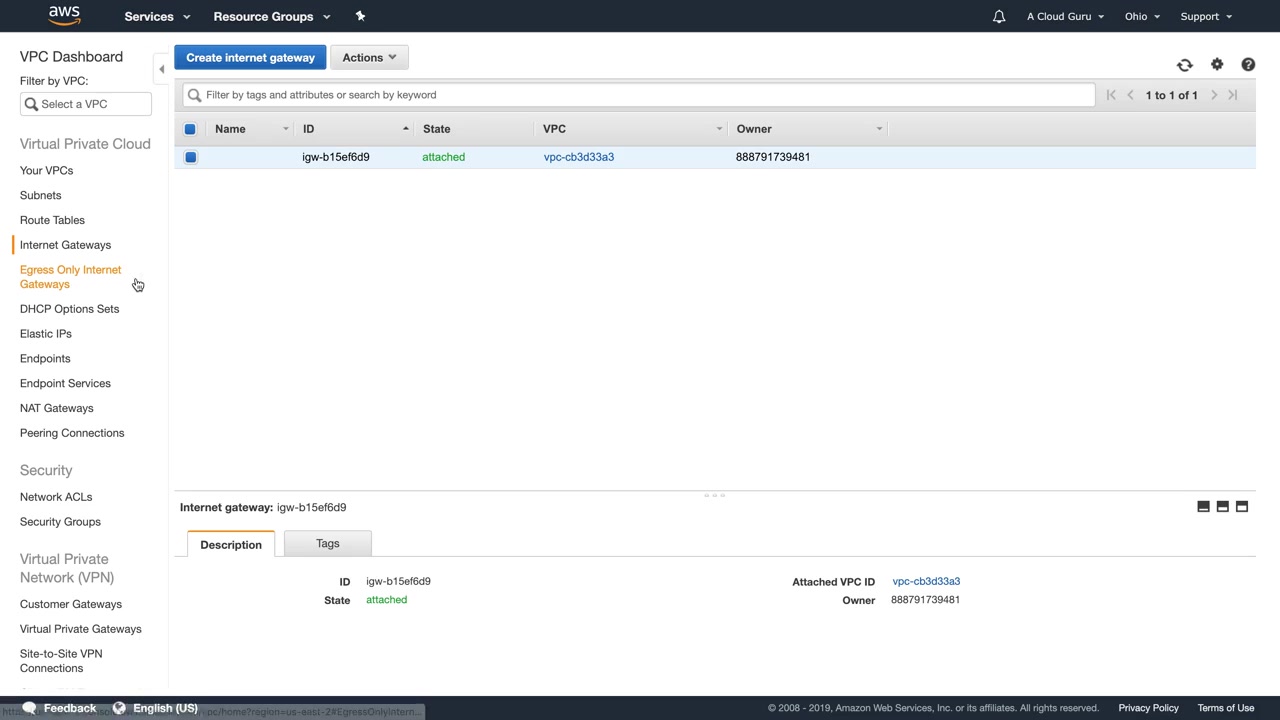Viewport: 1280px width, 720px height.
Task: Open VPC column filter arrow
Action: click(719, 129)
